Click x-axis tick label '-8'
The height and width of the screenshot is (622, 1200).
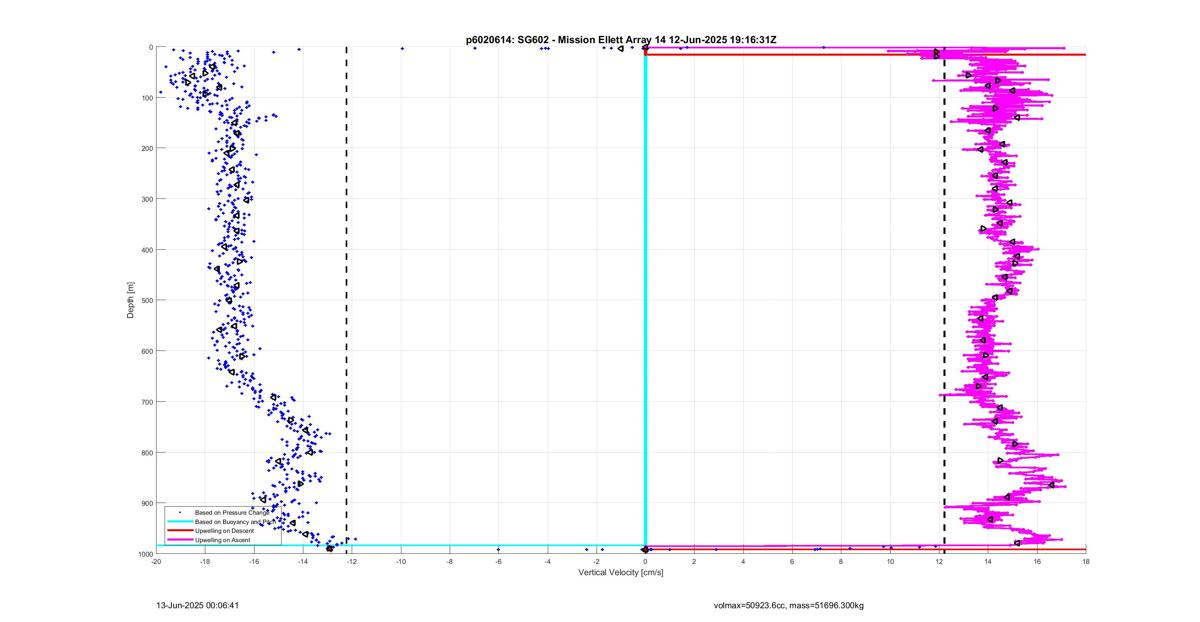pyautogui.click(x=450, y=561)
